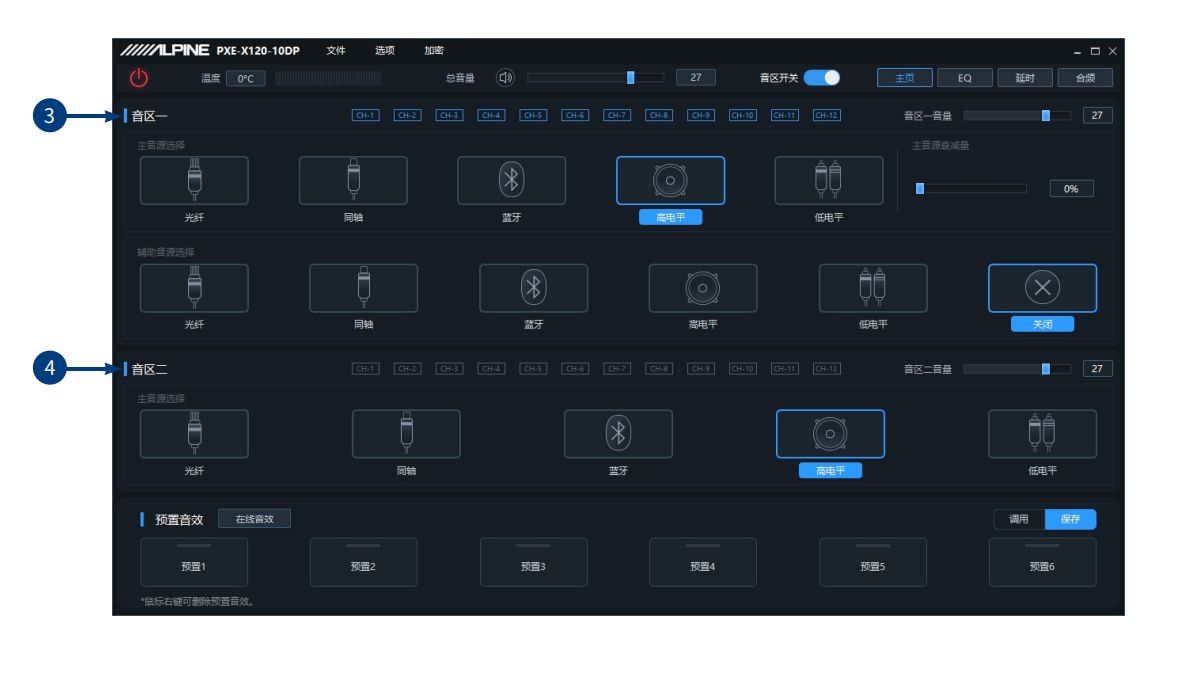The height and width of the screenshot is (691, 1200).
Task: Select coaxial as Zone 1 main source
Action: pos(353,181)
